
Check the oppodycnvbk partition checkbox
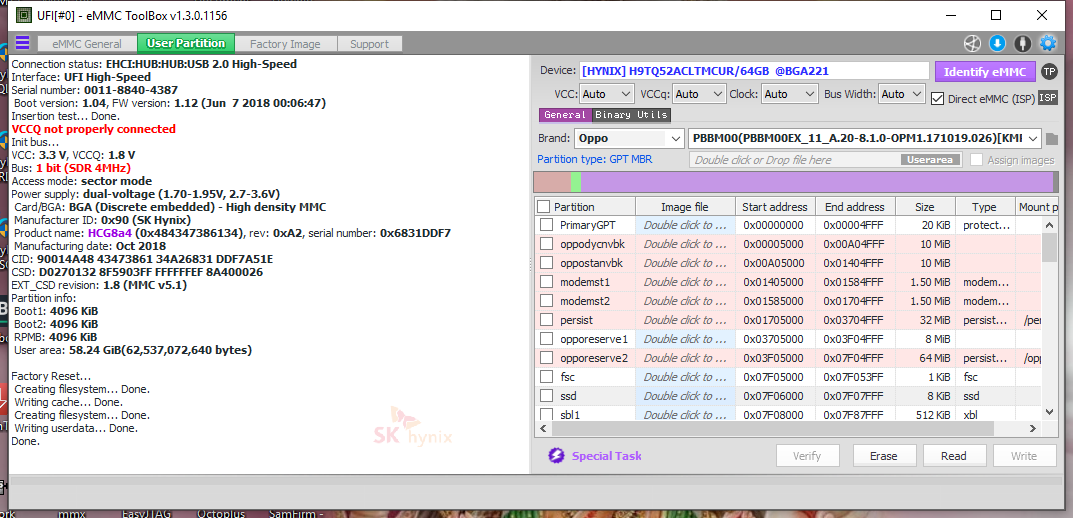click(546, 244)
